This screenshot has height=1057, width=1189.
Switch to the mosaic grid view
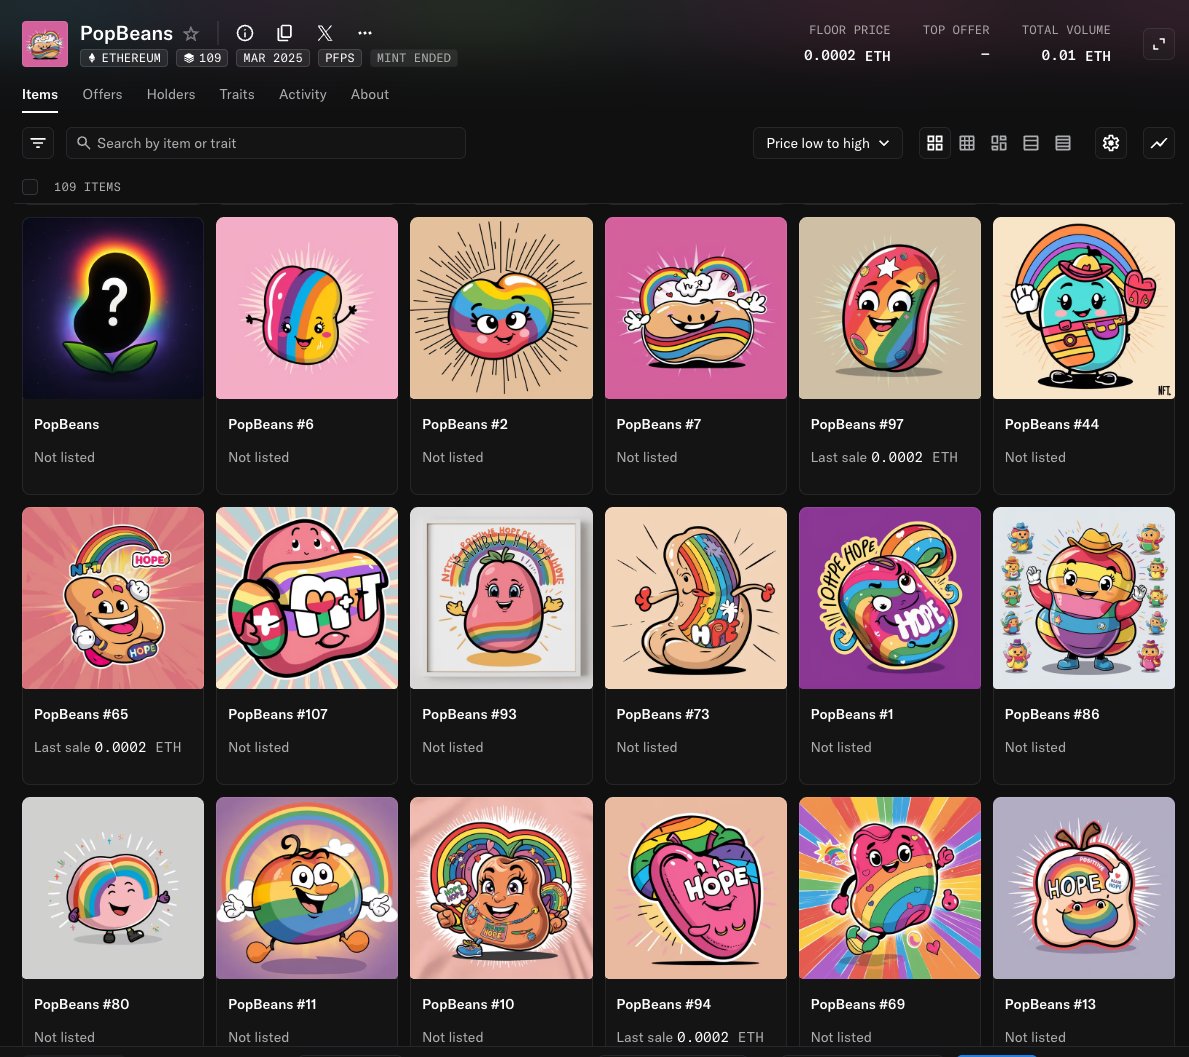click(999, 143)
